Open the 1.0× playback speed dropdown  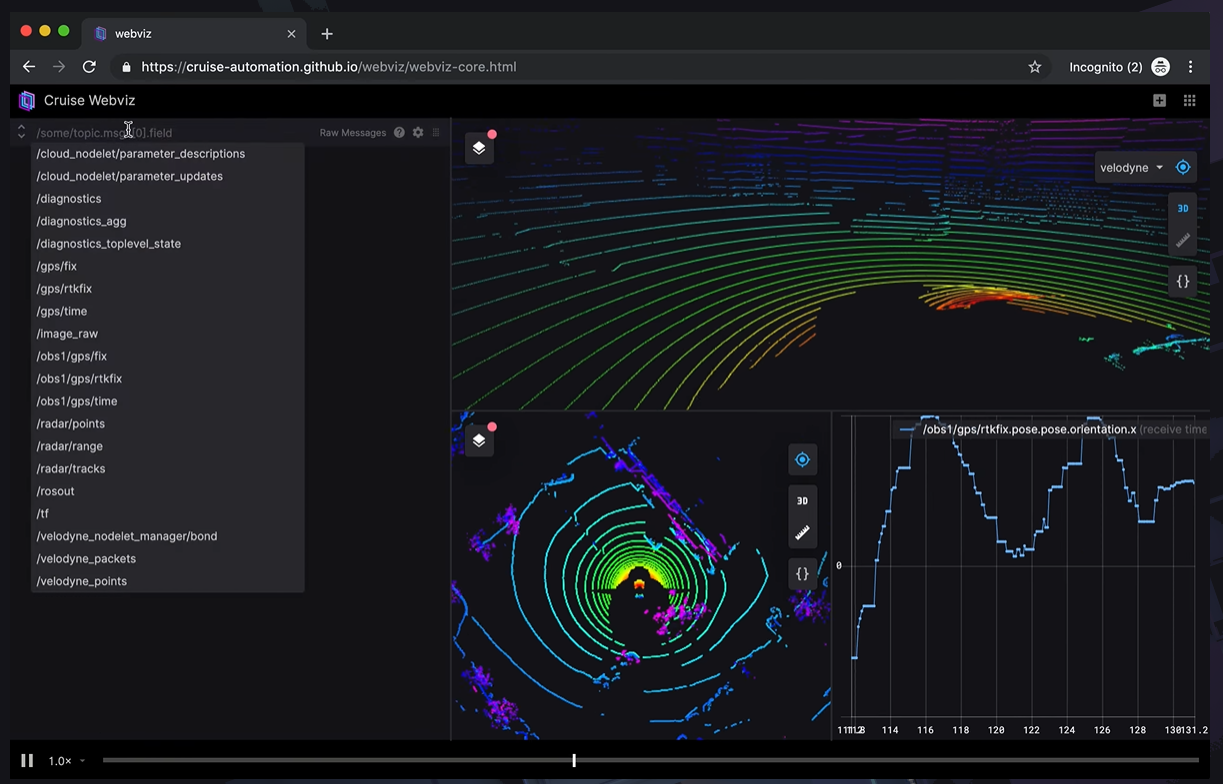(67, 761)
